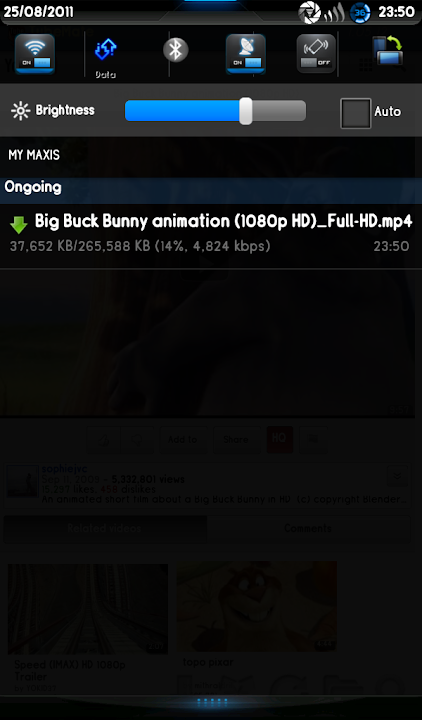Open the Big Buck Bunny download notification
Screen dimensions: 422x720
[211, 234]
